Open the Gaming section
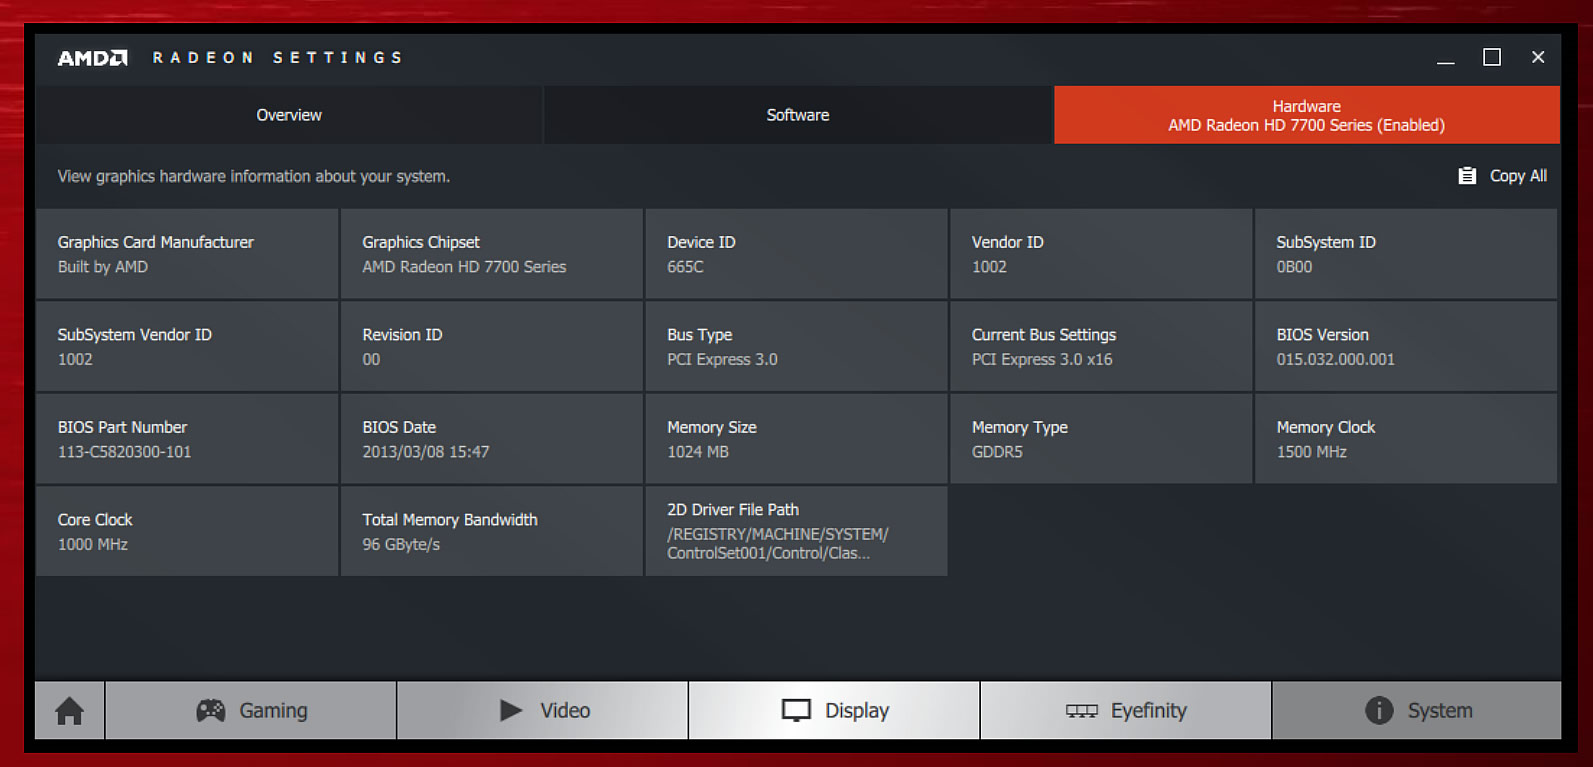The width and height of the screenshot is (1593, 767). coord(251,711)
